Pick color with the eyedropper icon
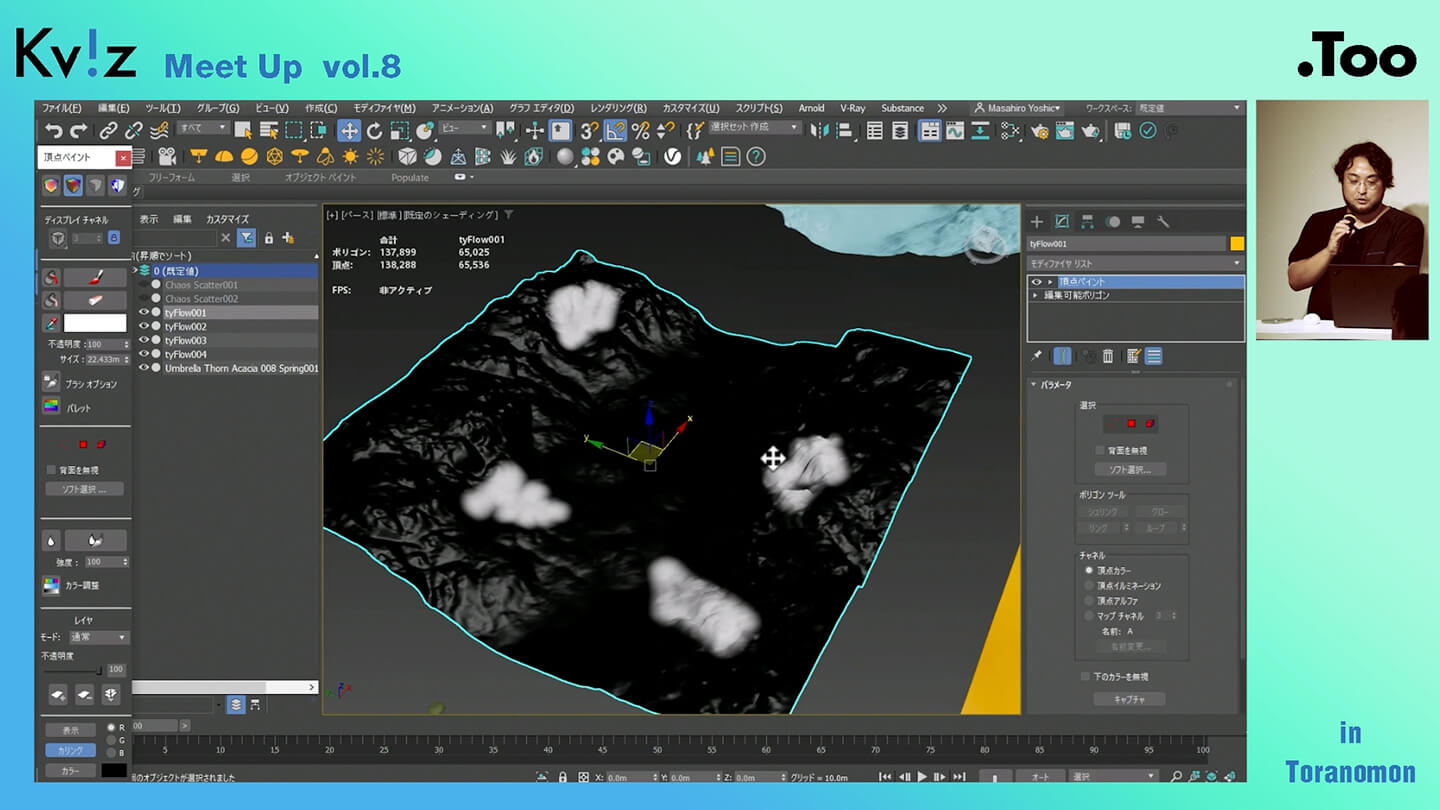Screen dimensions: 1440x810 [x=51, y=323]
